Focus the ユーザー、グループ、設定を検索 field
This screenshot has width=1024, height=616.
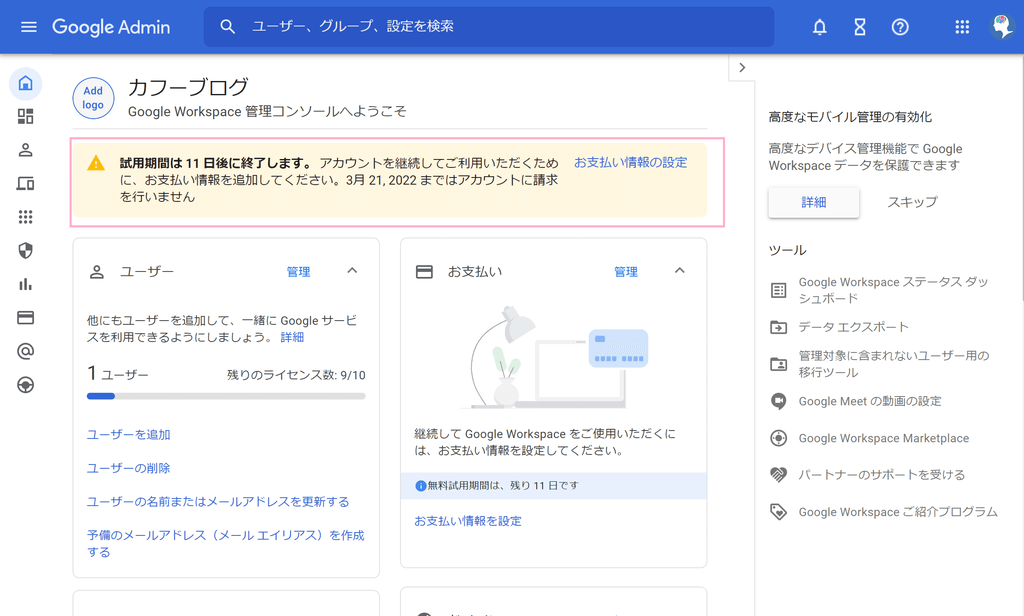coord(488,27)
